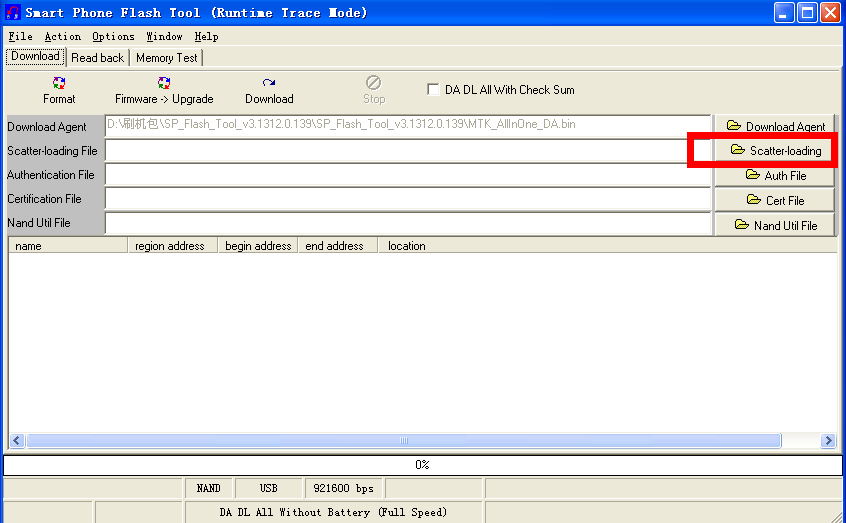Click the Authentication File field
The height and width of the screenshot is (523, 846).
(408, 175)
